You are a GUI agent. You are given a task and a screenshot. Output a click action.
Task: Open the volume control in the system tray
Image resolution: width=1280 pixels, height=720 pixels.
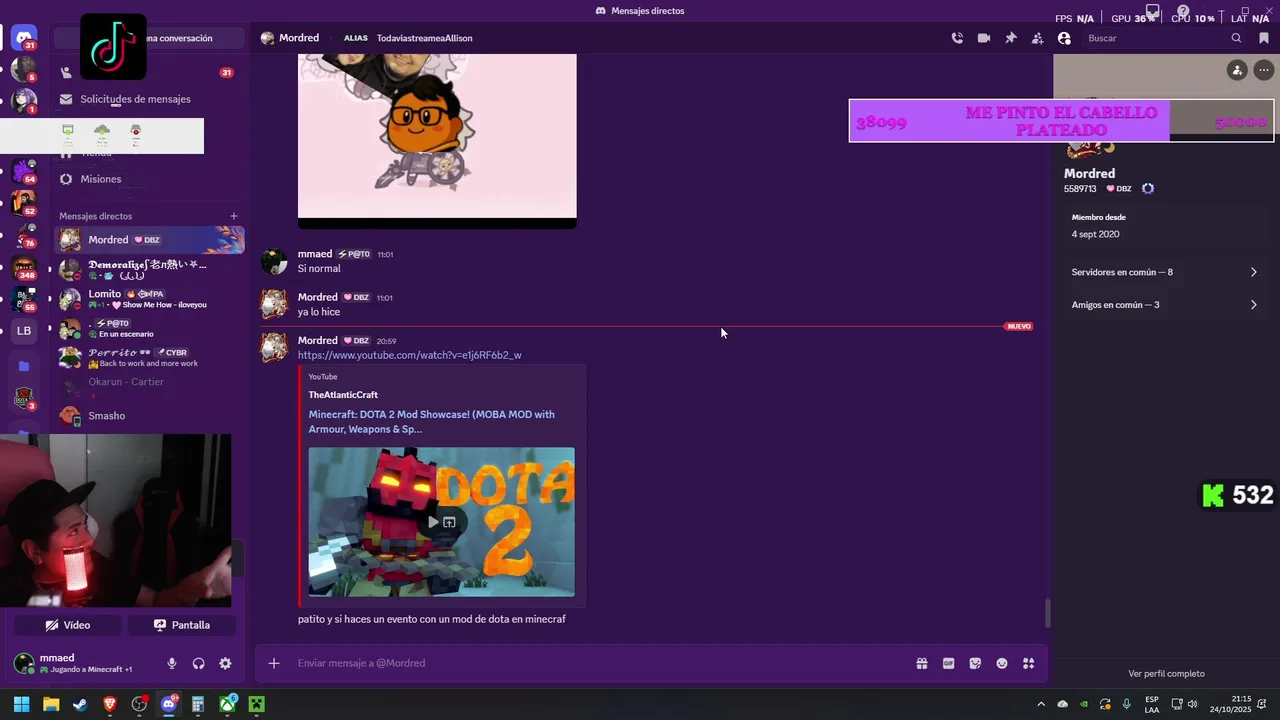[1192, 705]
